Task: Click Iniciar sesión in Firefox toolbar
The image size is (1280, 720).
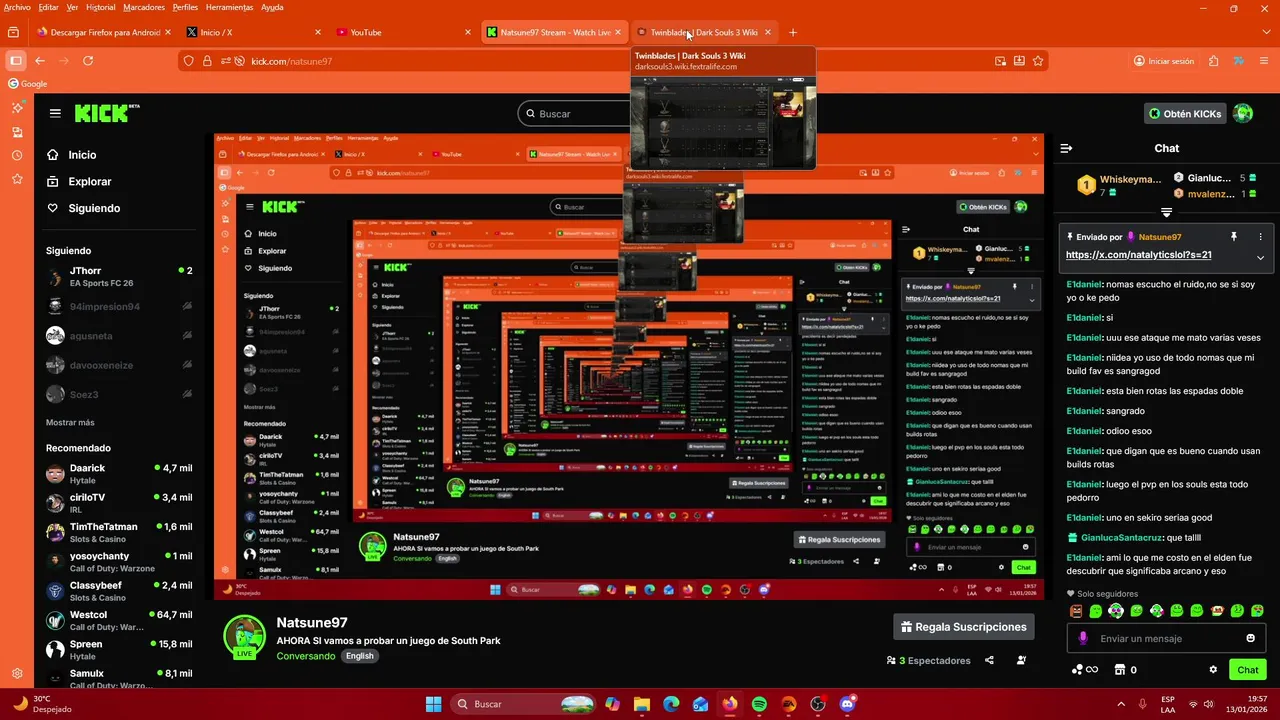Action: pos(1164,61)
